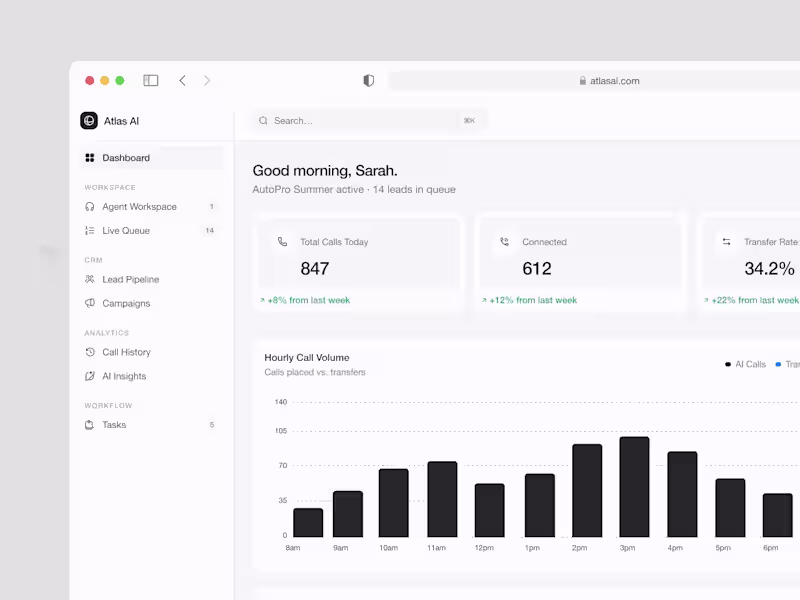
Task: Click the Search input field
Action: [x=369, y=121]
